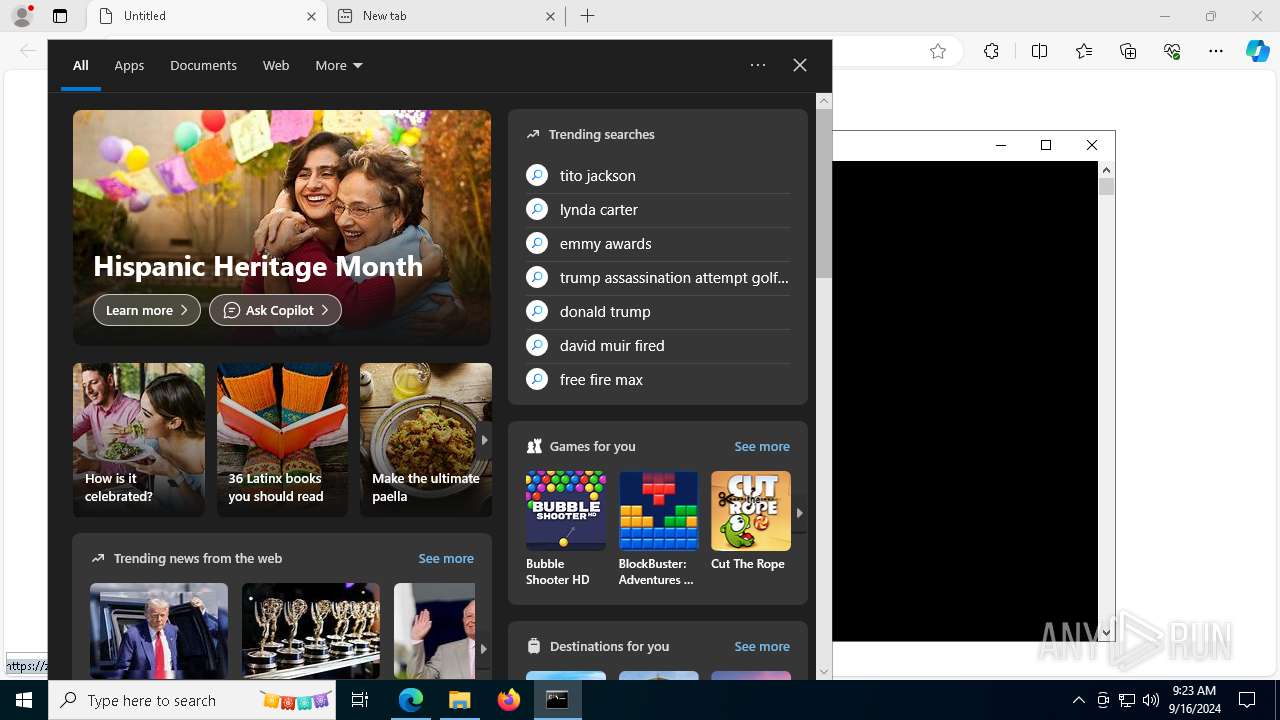Click the Ask Copilot button
This screenshot has width=1280, height=720.
point(275,310)
